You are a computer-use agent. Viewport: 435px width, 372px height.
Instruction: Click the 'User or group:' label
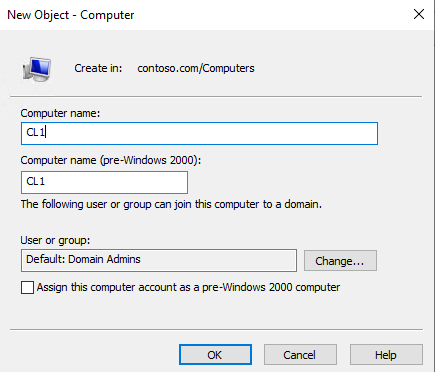(x=55, y=240)
